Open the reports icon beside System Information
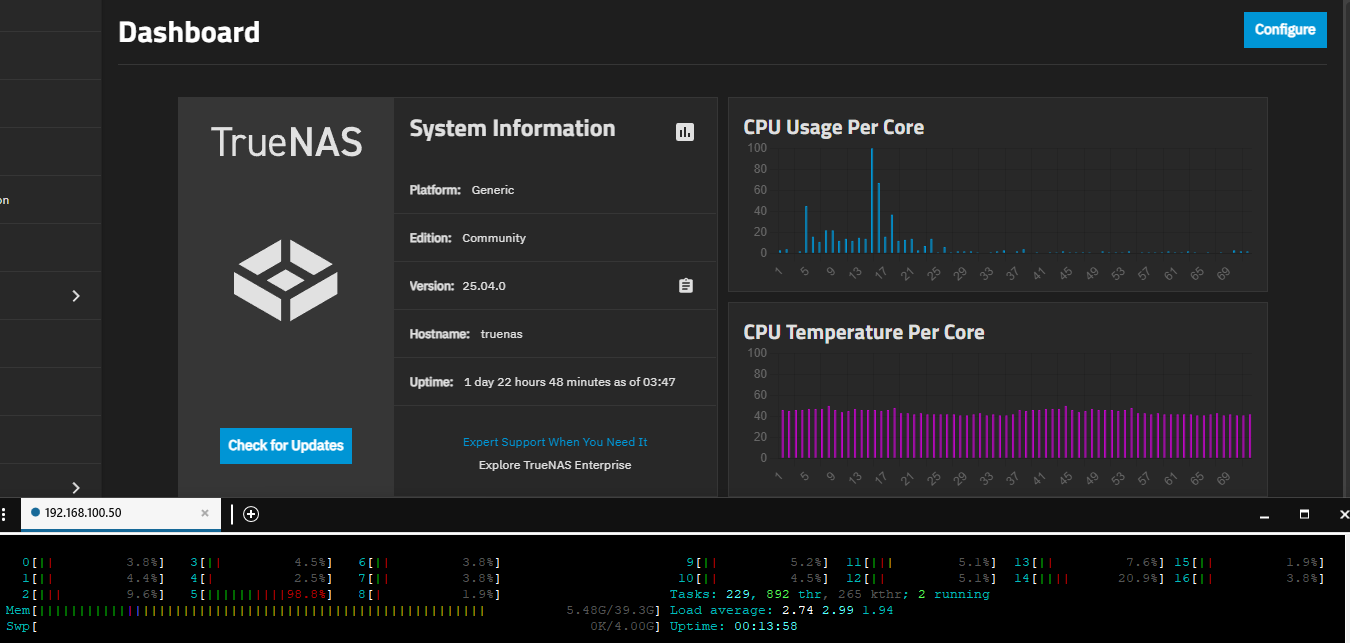 685,131
